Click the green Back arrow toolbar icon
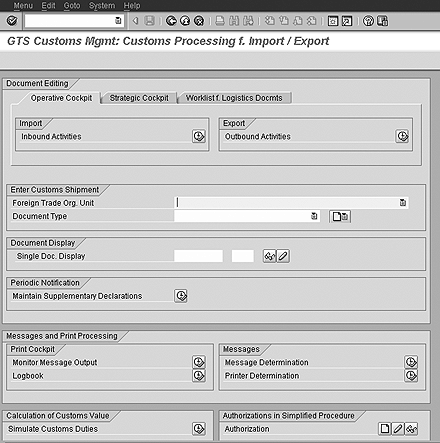 point(171,21)
